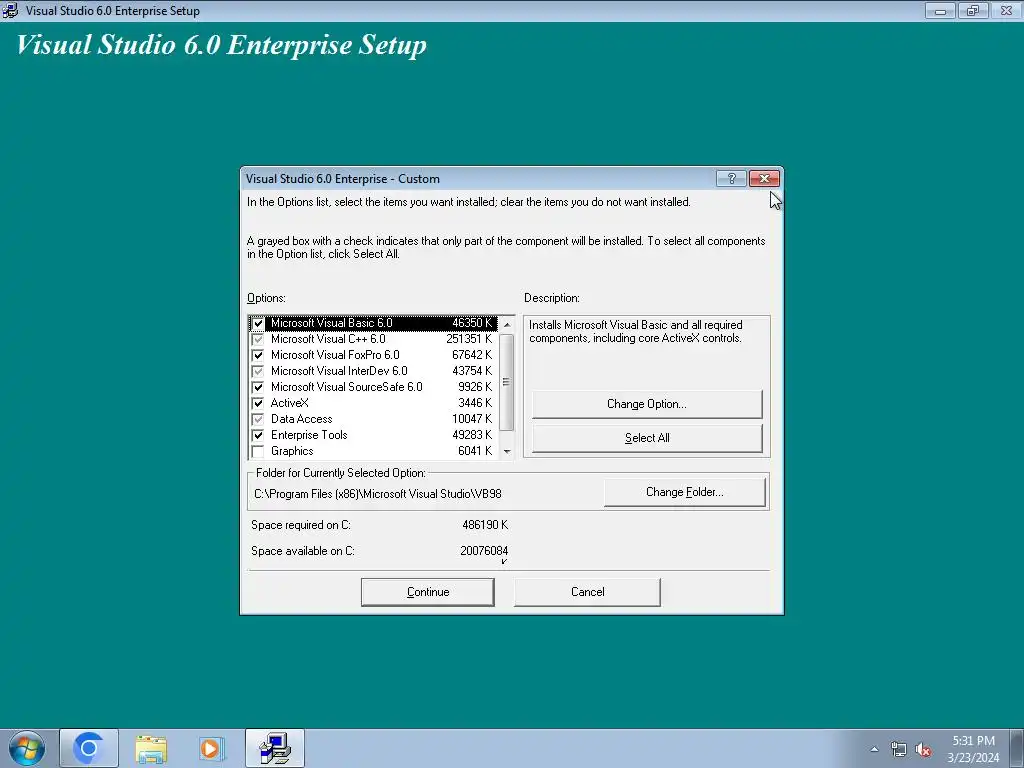1024x768 pixels.
Task: Close the Custom dialog with red X
Action: point(764,178)
